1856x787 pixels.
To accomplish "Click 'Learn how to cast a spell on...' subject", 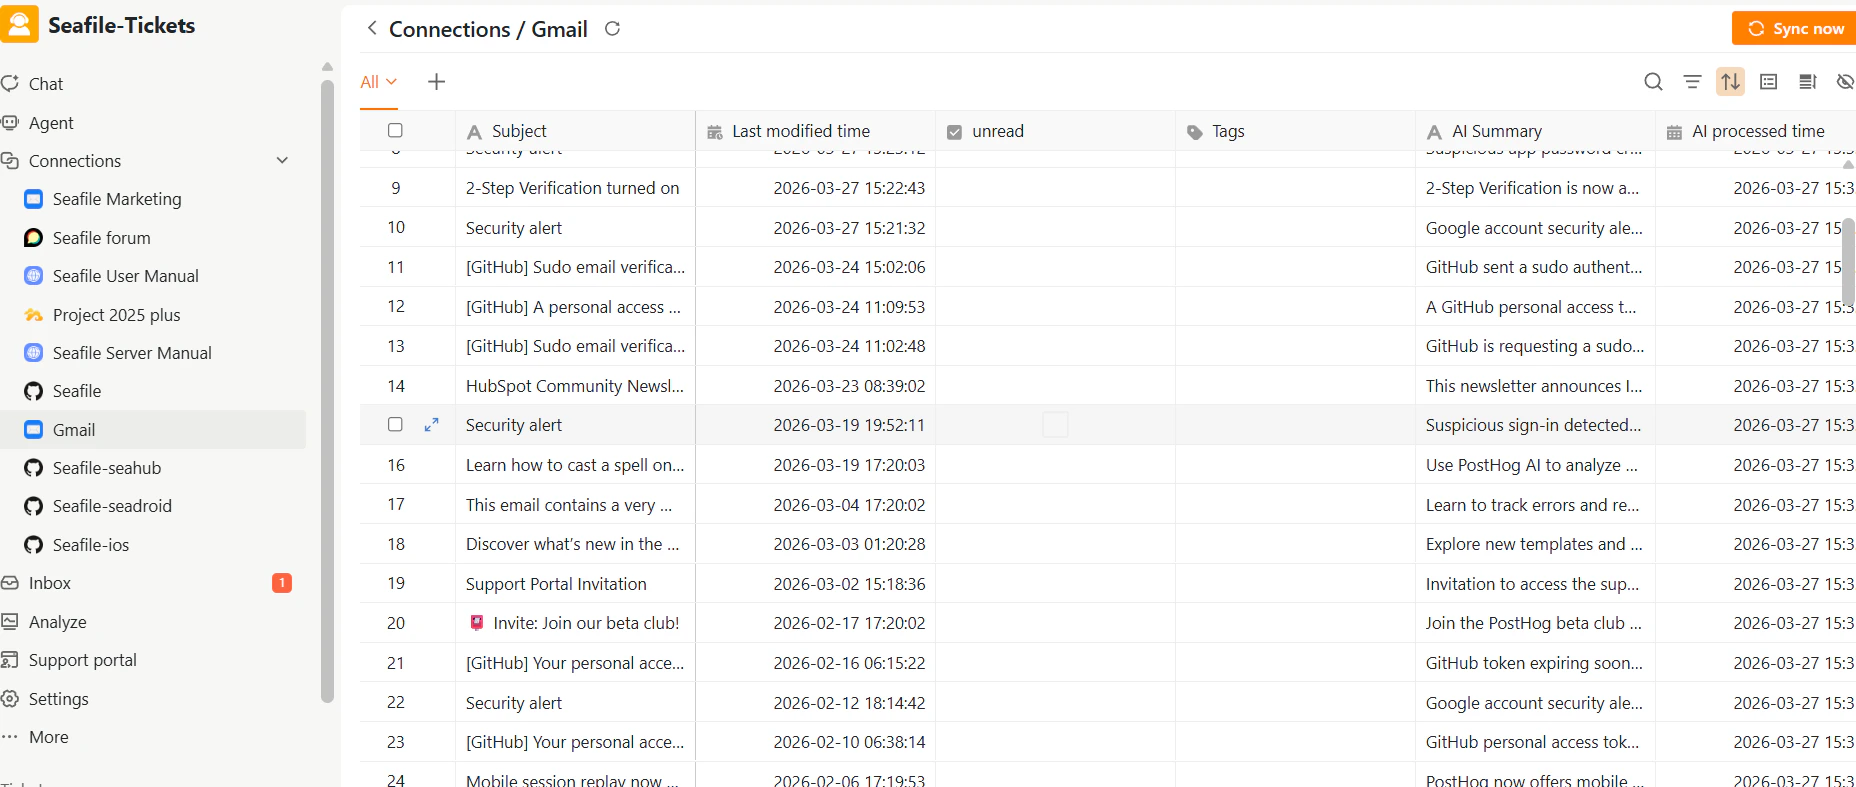I will pyautogui.click(x=575, y=465).
